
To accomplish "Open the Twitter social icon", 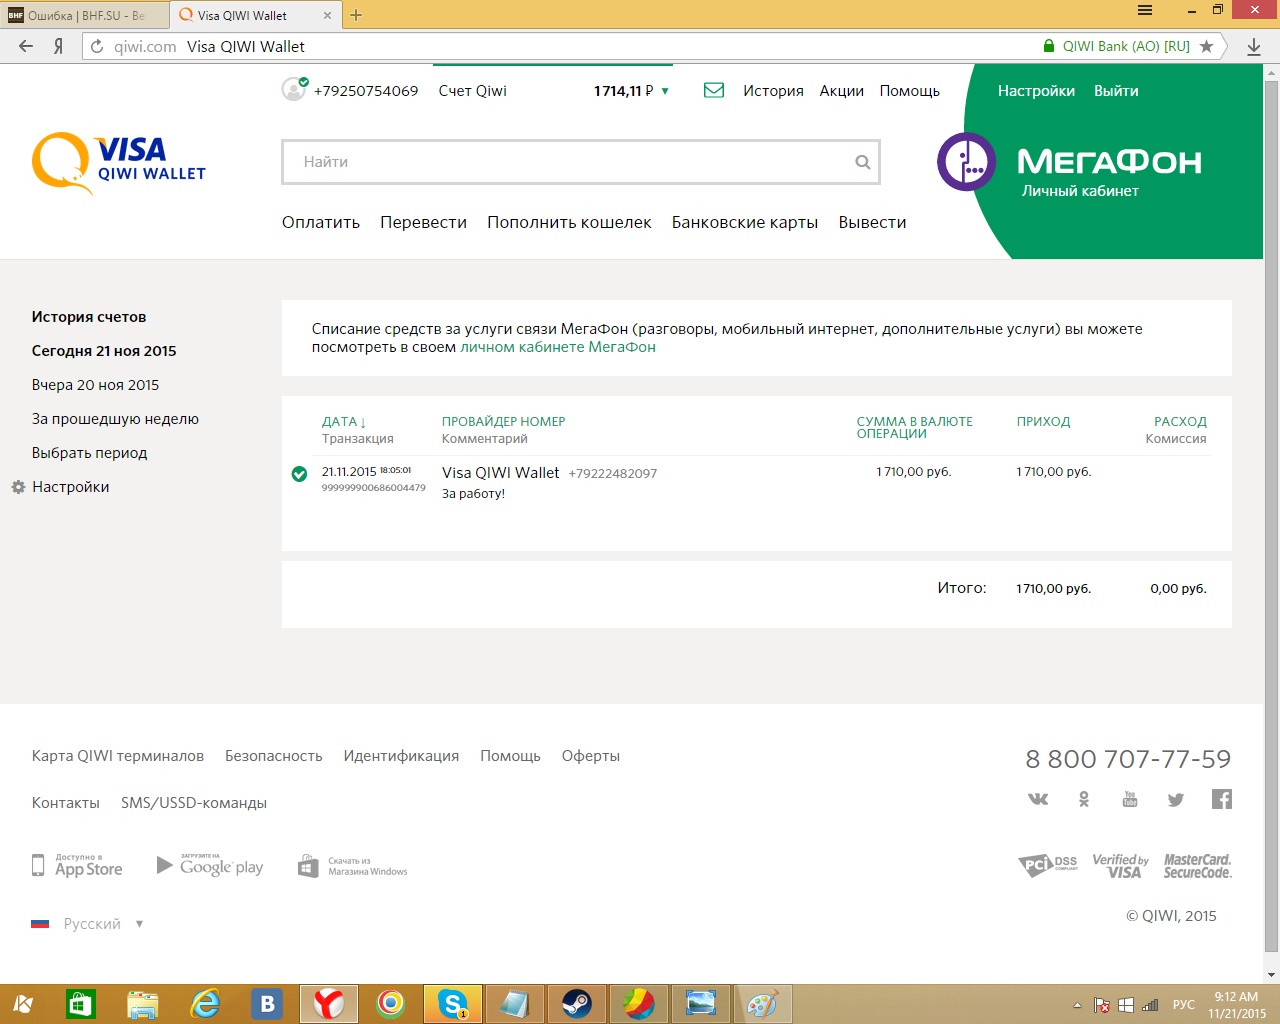I will point(1176,799).
